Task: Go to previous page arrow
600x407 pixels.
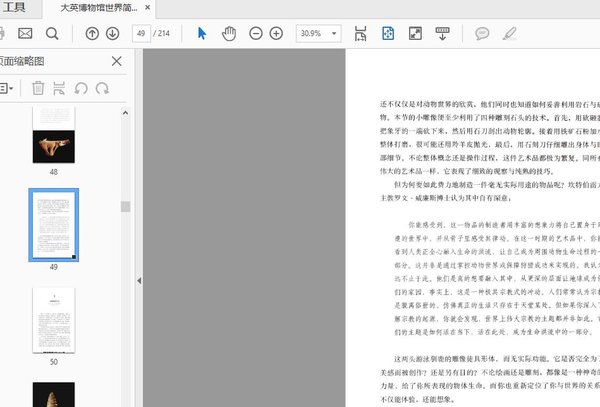Action: [92, 34]
